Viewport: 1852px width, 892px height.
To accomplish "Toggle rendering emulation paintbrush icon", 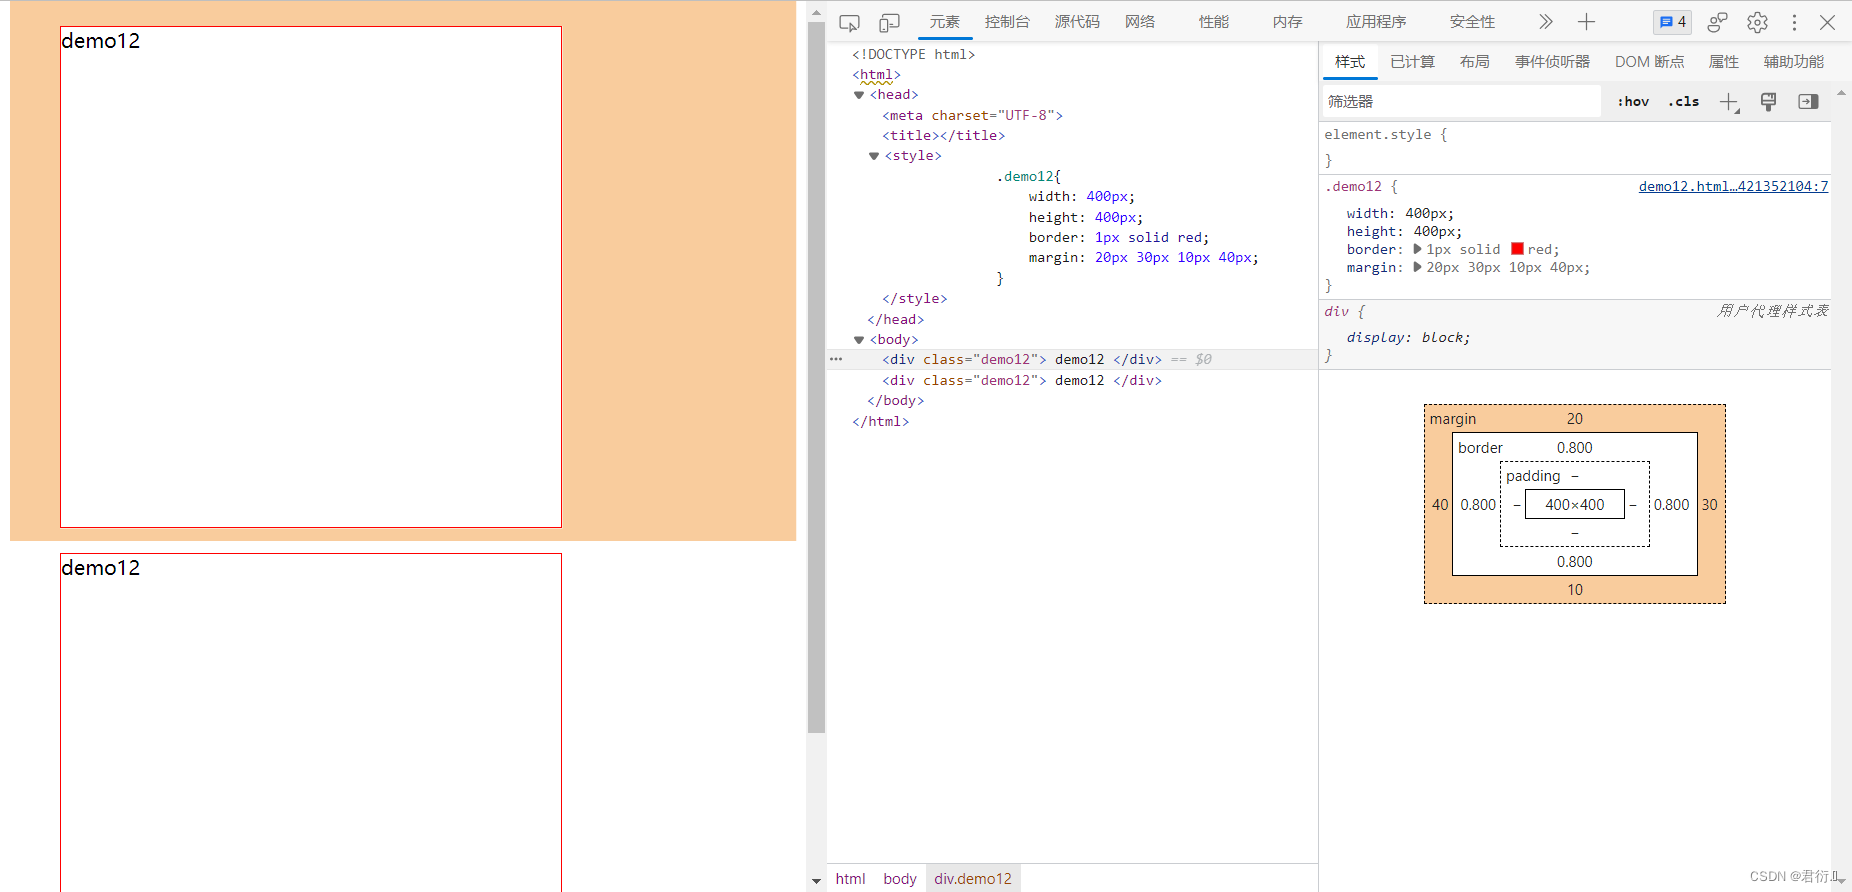I will (1768, 102).
